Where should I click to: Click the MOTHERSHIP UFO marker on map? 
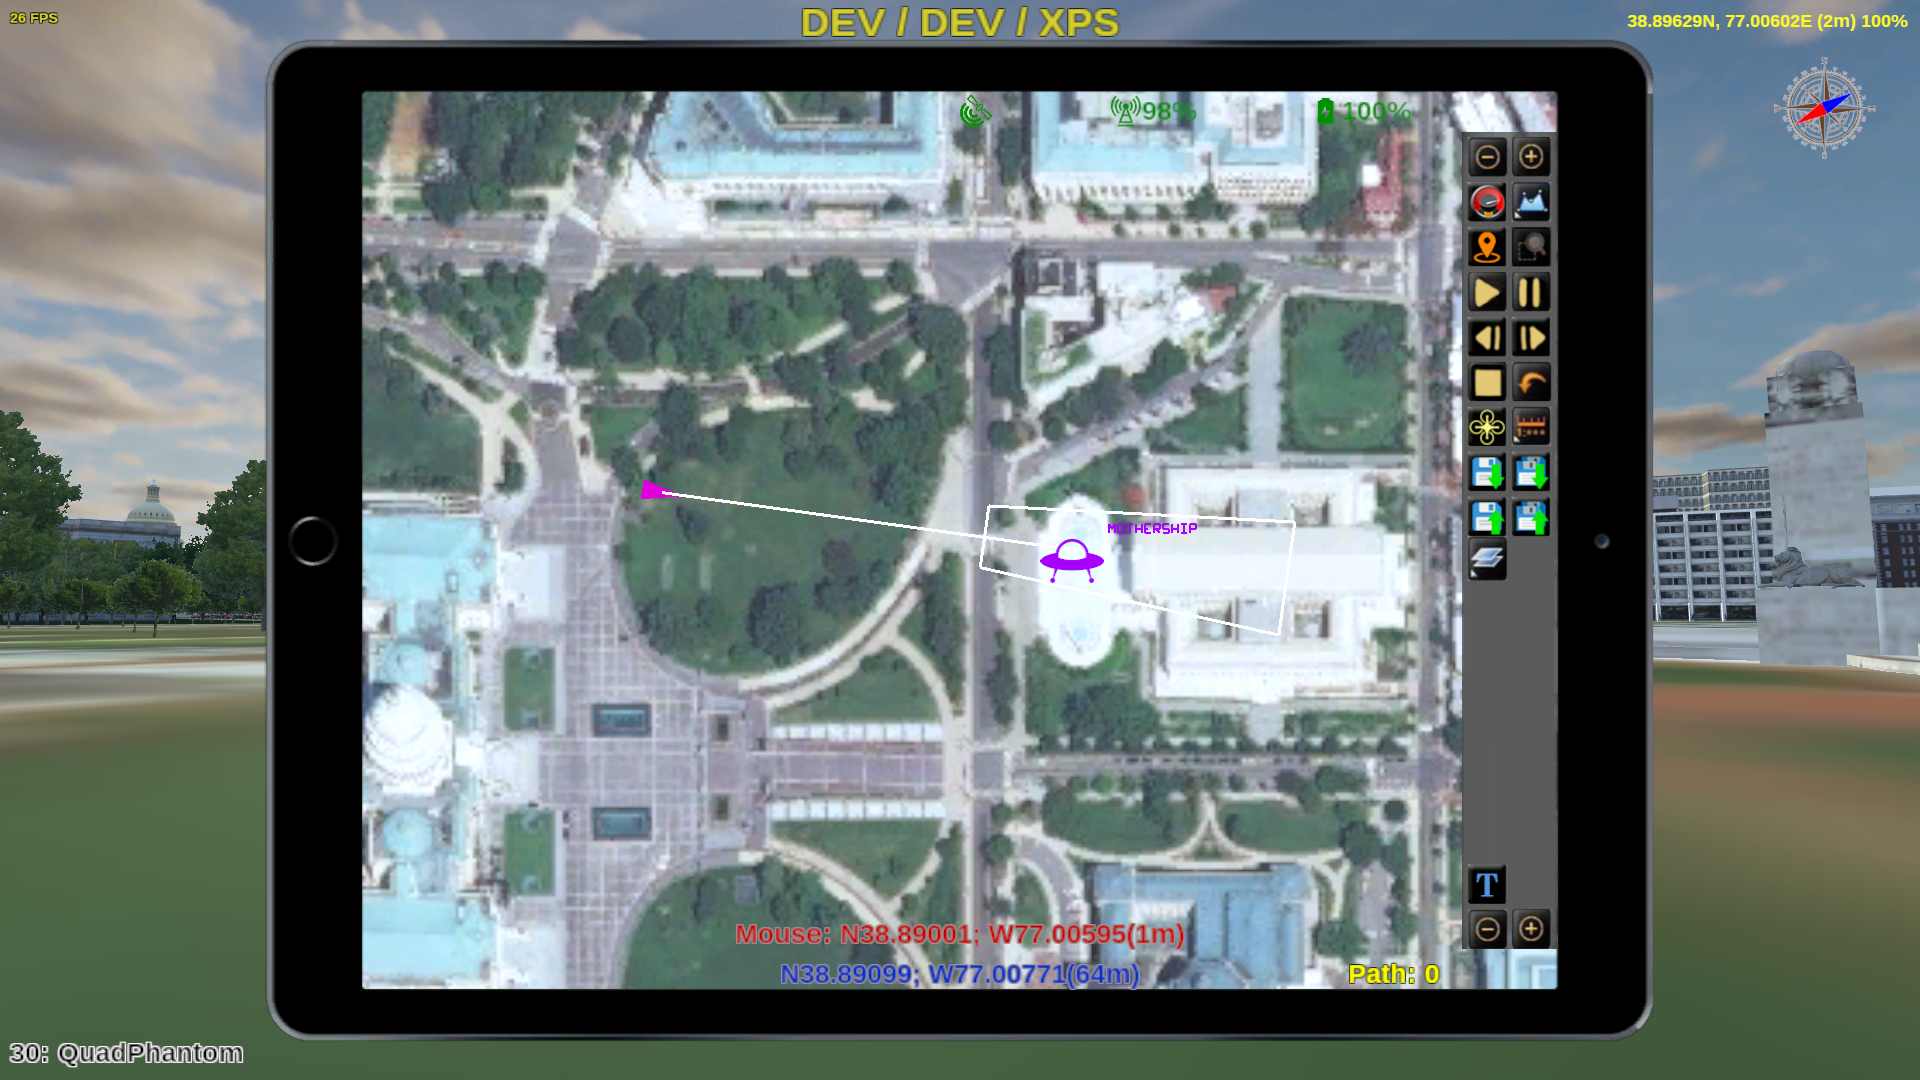tap(1071, 558)
